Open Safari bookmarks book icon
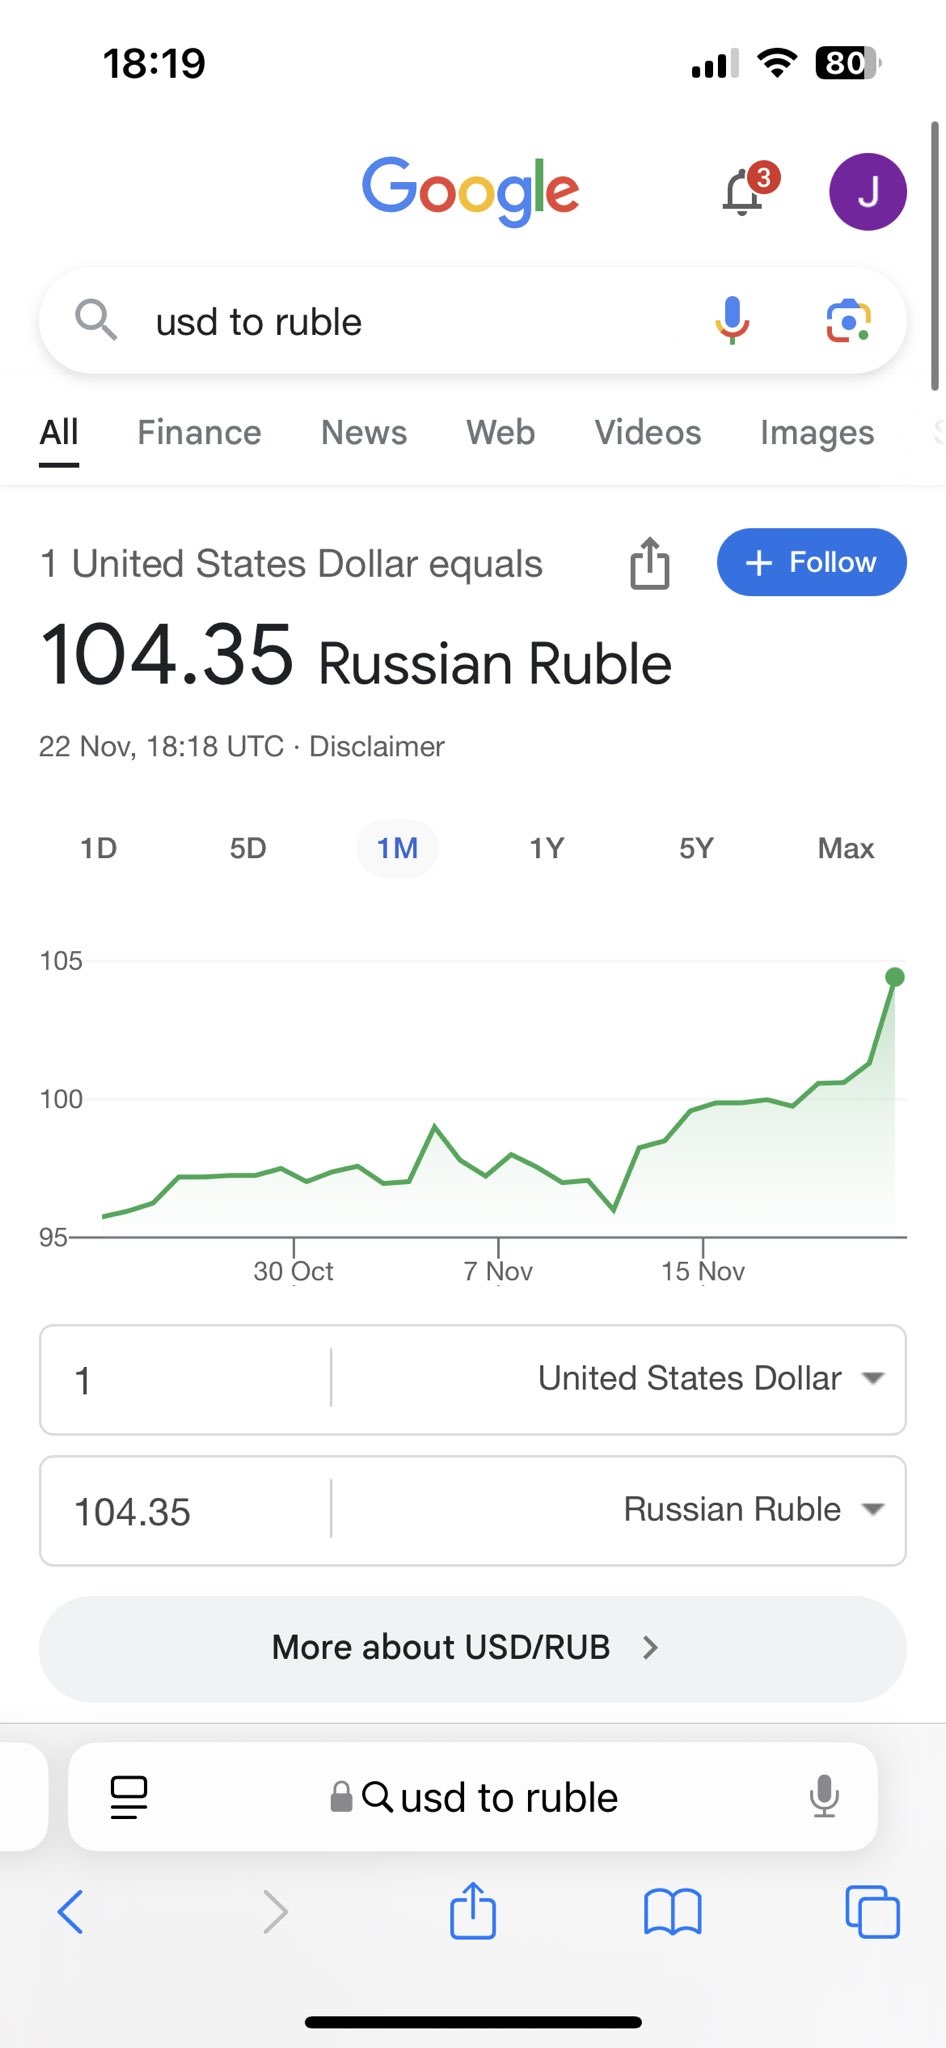This screenshot has height=2048, width=946. pyautogui.click(x=673, y=1912)
